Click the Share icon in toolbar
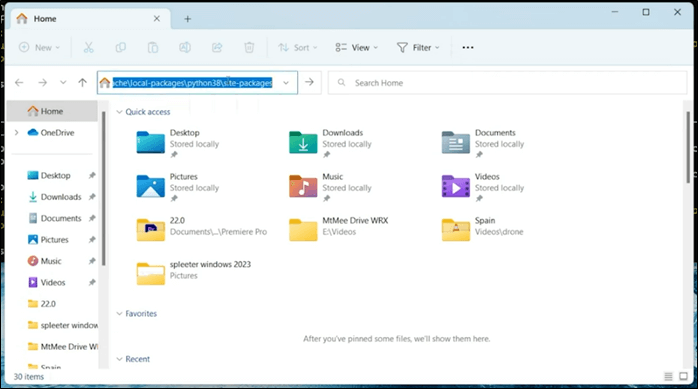Image resolution: width=698 pixels, height=389 pixels. click(x=217, y=47)
